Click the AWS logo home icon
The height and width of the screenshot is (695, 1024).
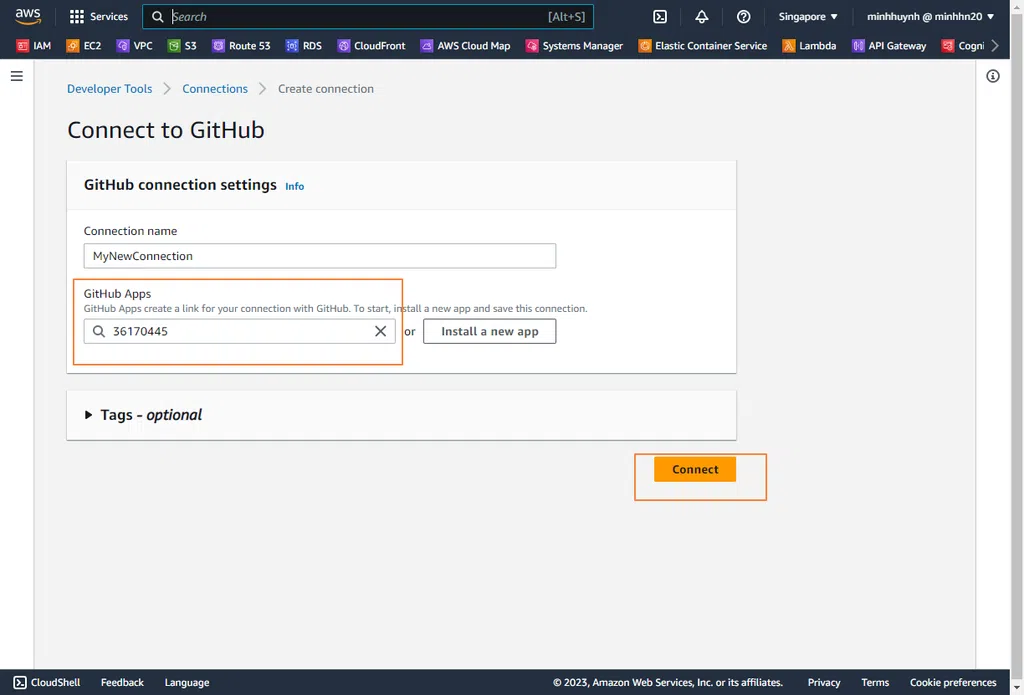28,16
